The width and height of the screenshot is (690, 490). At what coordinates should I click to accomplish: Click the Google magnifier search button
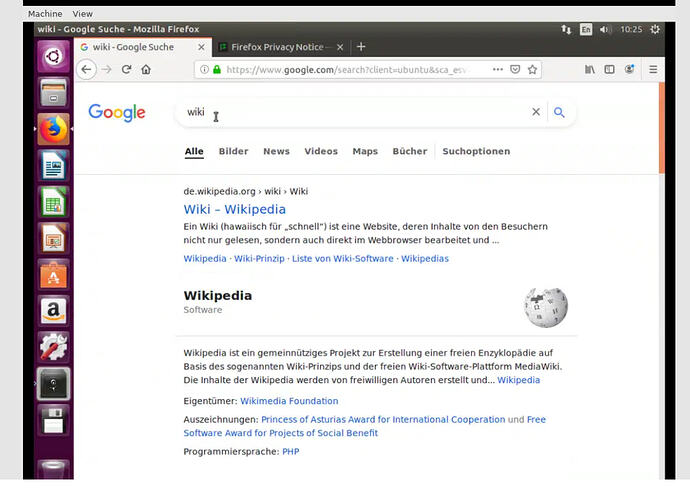pyautogui.click(x=559, y=113)
